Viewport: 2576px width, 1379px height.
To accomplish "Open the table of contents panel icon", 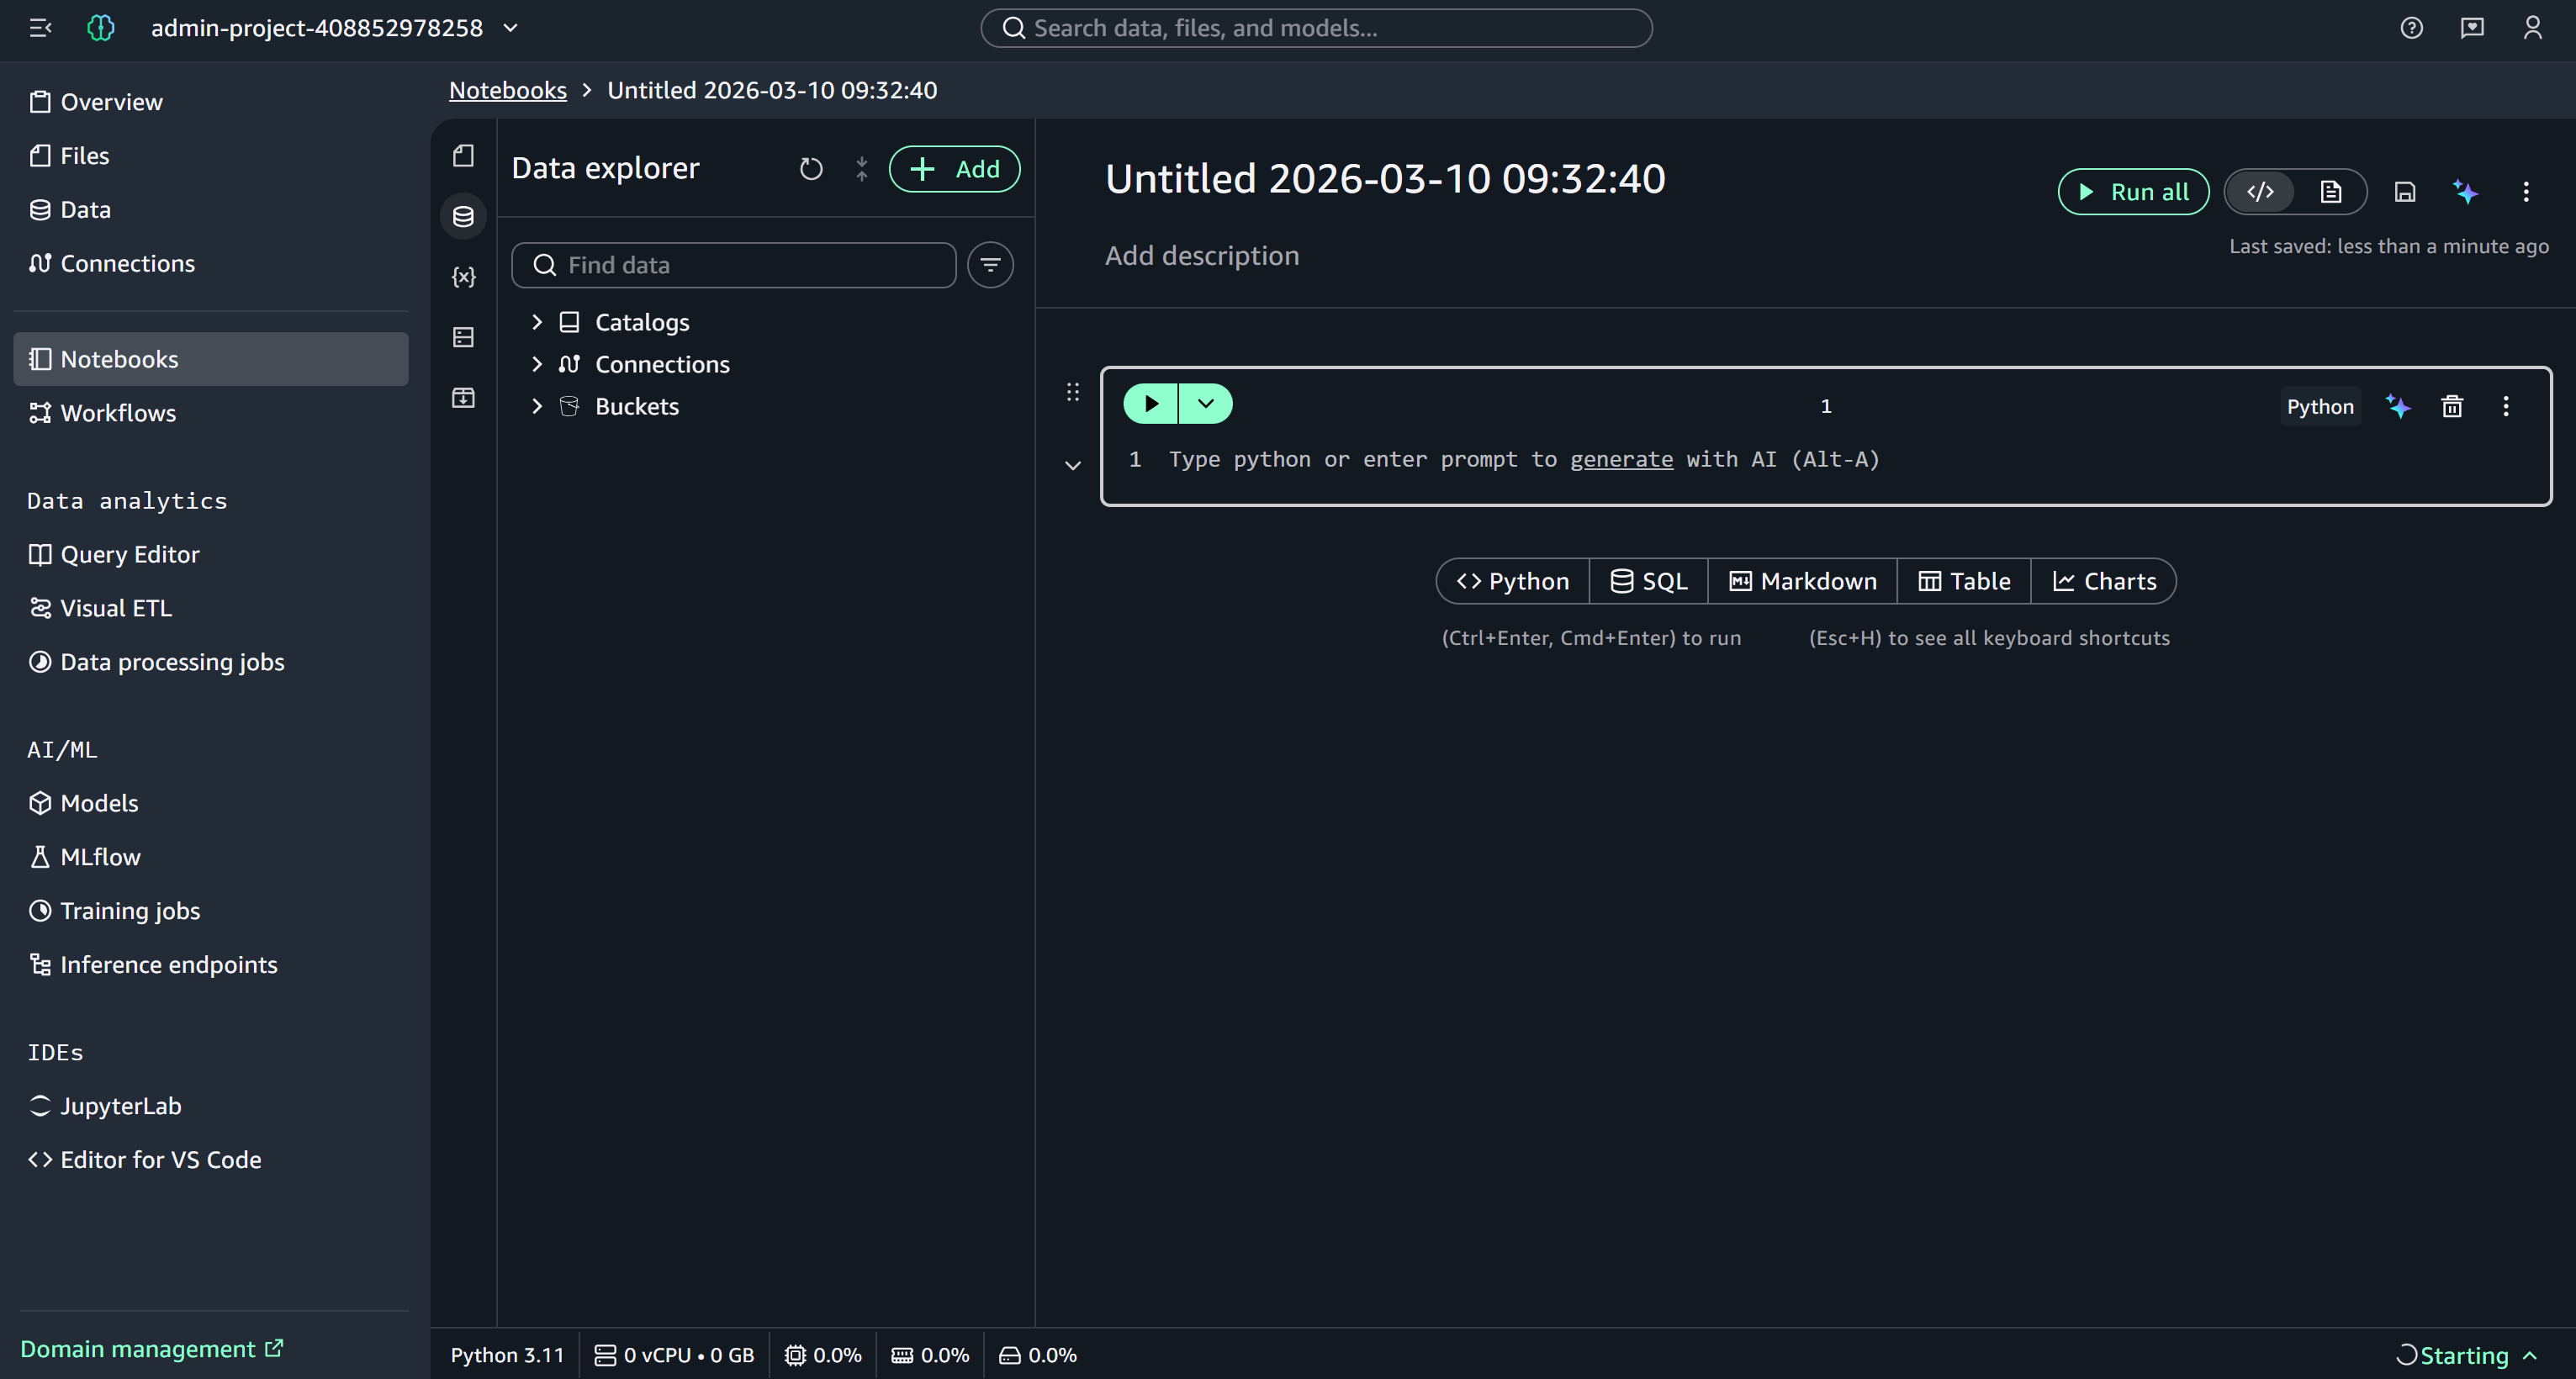I will click(463, 337).
